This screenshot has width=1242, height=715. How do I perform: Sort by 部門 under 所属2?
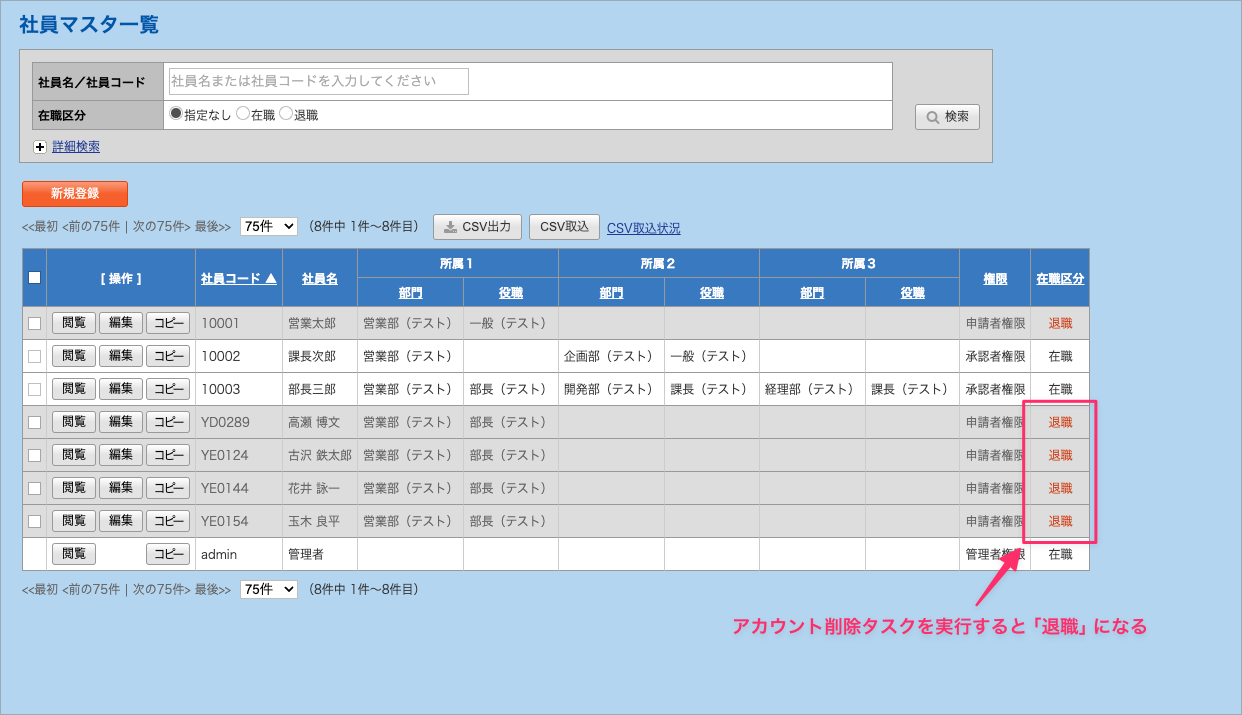[x=611, y=293]
